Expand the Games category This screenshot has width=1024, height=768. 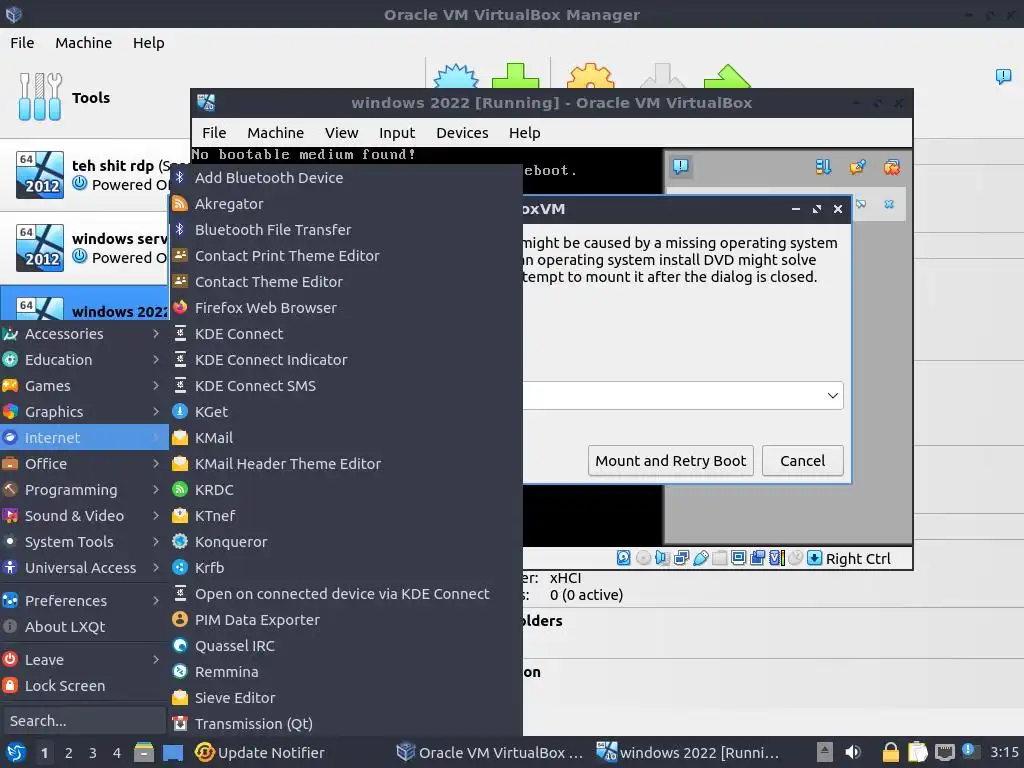84,385
